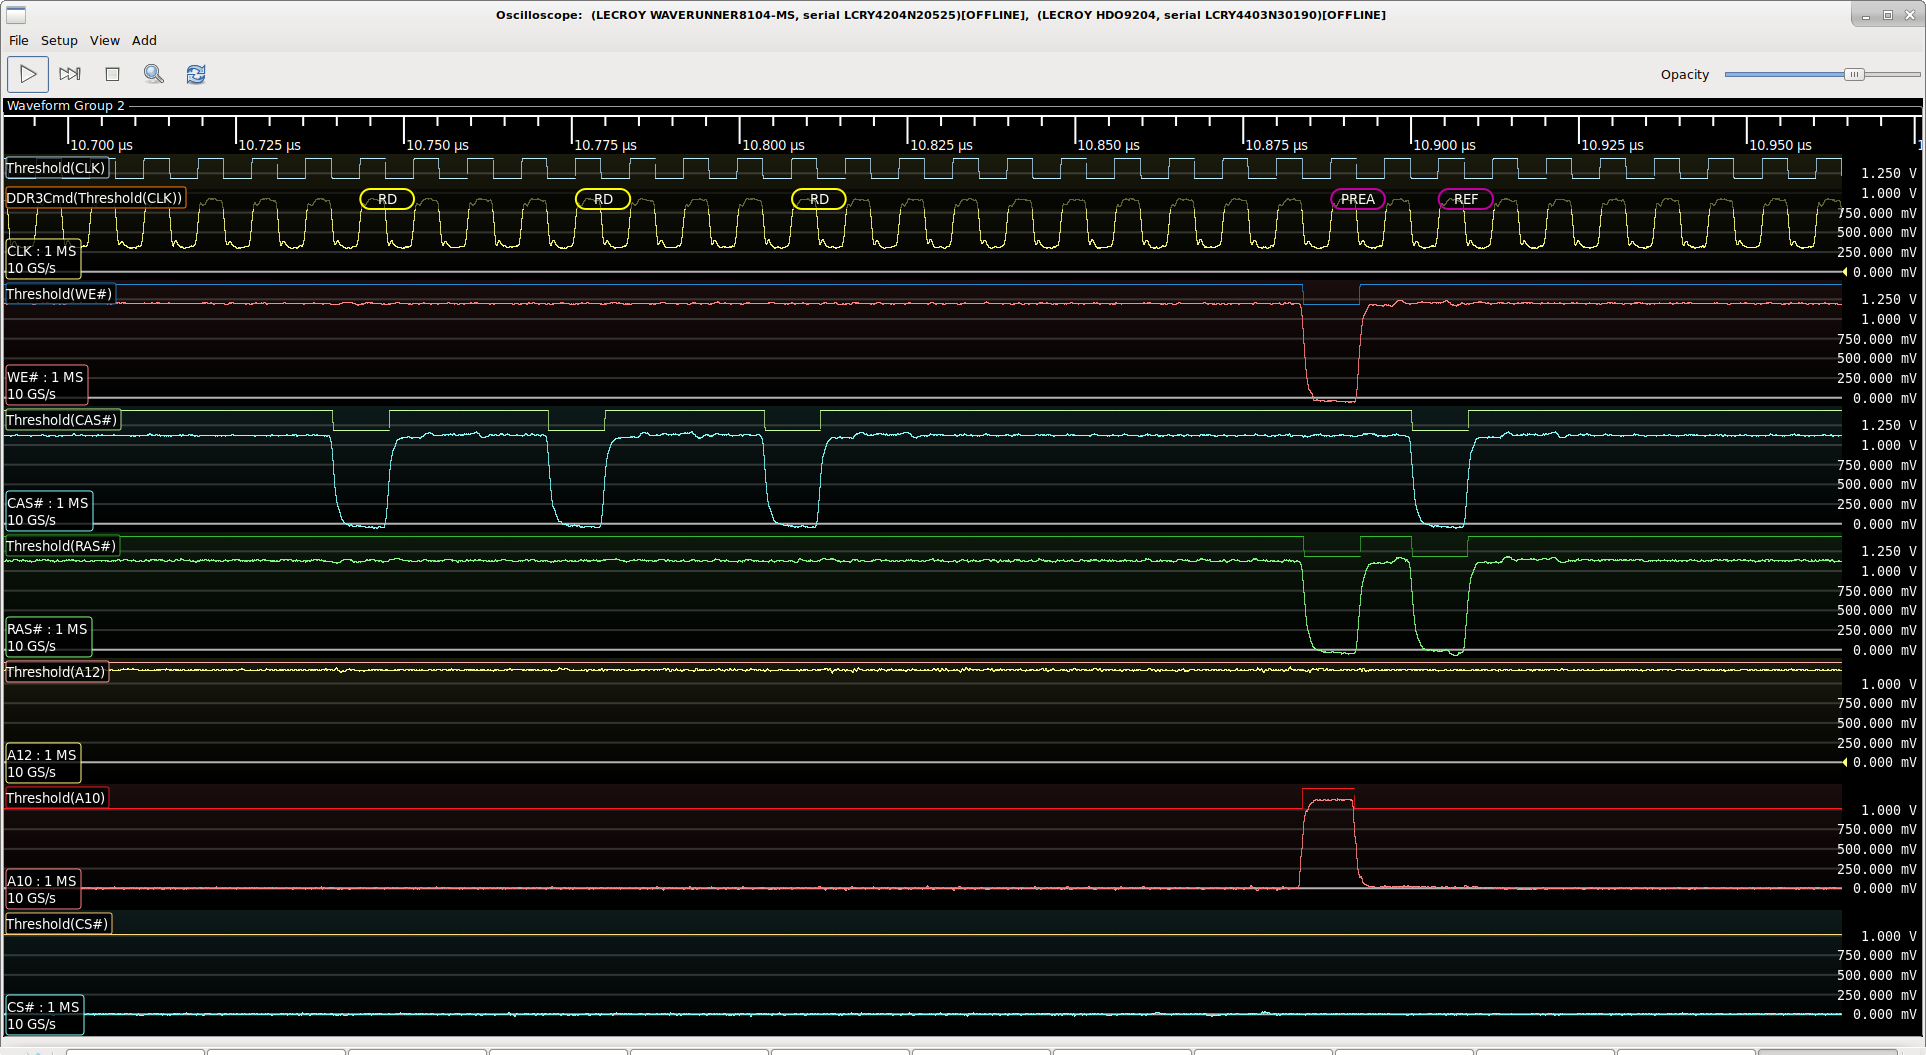
Task: Select the Threshold(RAS#) channel label
Action: coord(62,546)
